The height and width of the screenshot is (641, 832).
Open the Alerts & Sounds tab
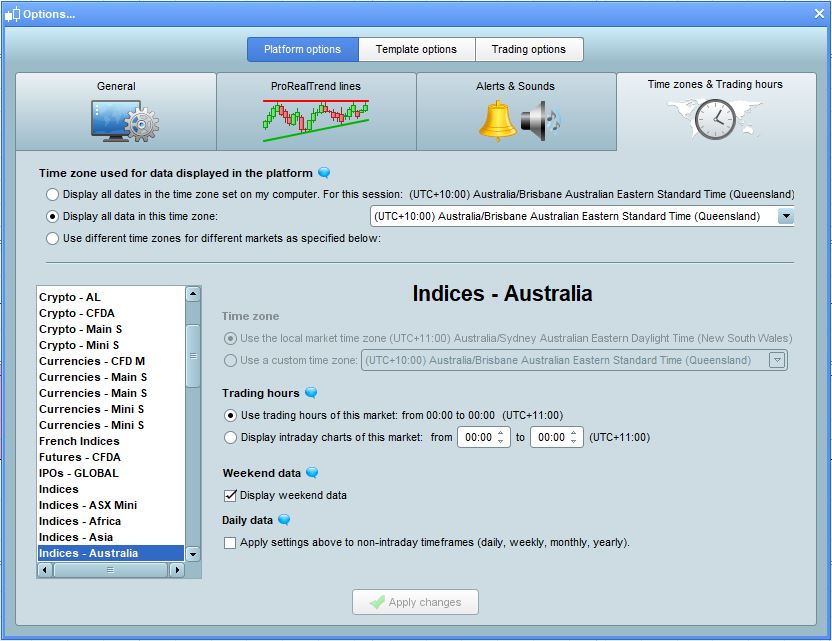tap(516, 112)
